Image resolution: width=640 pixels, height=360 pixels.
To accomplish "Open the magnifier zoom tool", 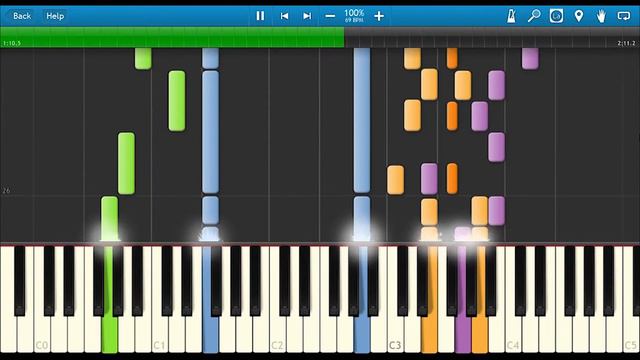I will point(533,16).
